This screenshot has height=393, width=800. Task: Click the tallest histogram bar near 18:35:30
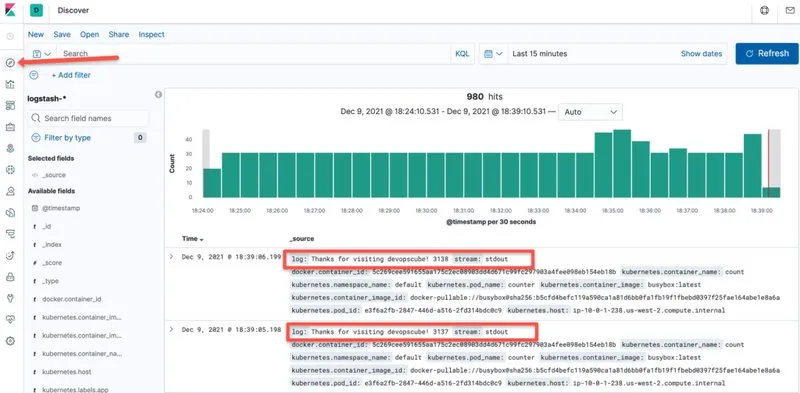click(x=622, y=163)
